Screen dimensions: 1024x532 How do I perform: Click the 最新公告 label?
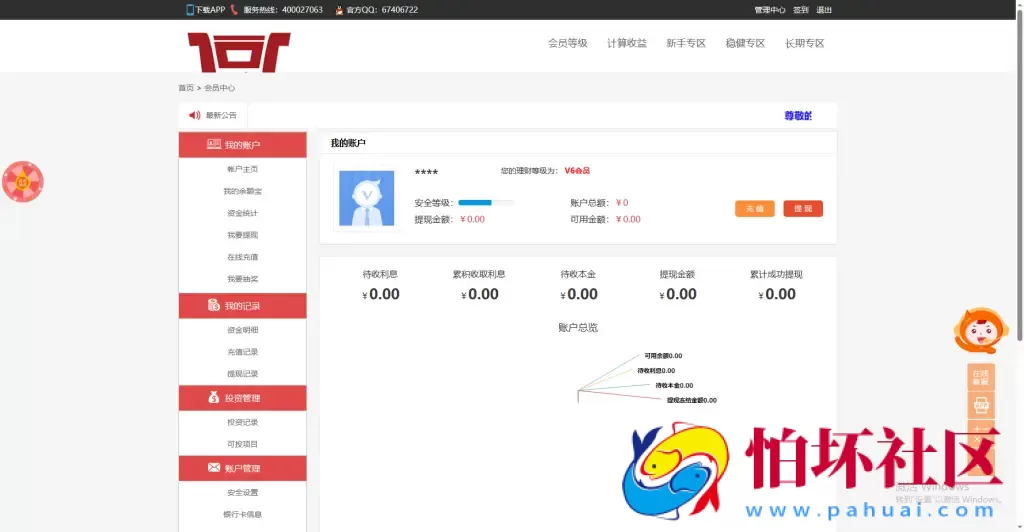[x=221, y=116]
